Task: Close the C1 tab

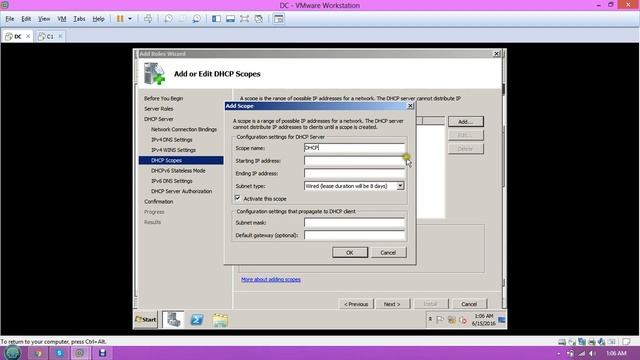Action: (x=60, y=36)
